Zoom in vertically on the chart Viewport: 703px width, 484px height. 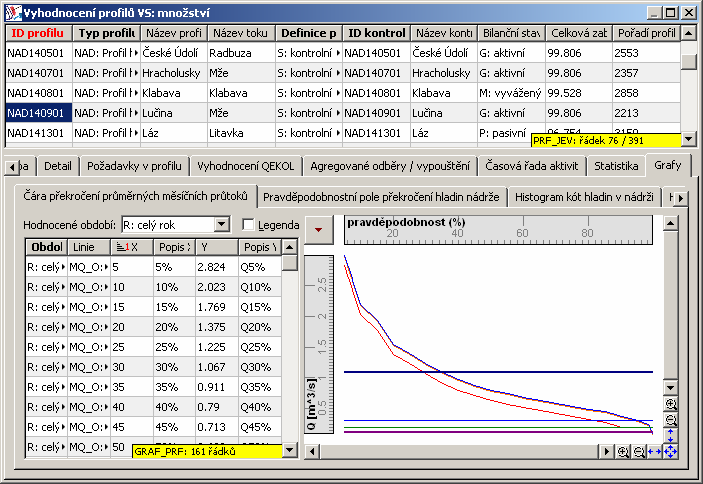point(670,404)
